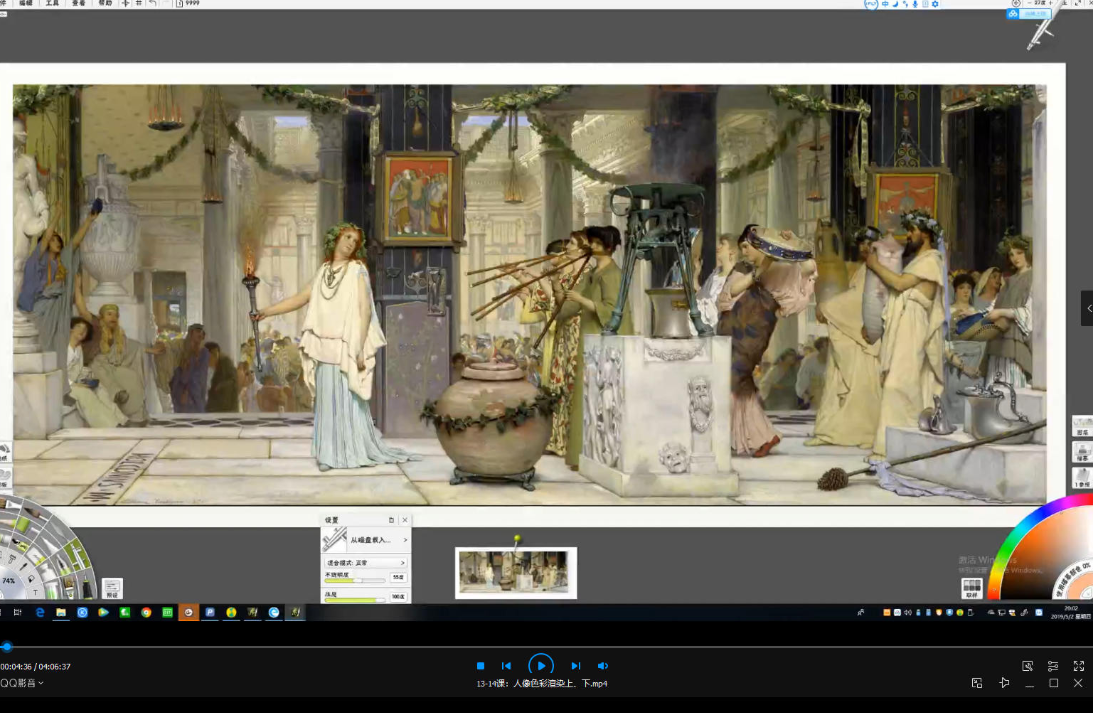Viewport: 1093px width, 713px height.
Task: Select the paint bucket tool on wheel
Action: [x=31, y=578]
